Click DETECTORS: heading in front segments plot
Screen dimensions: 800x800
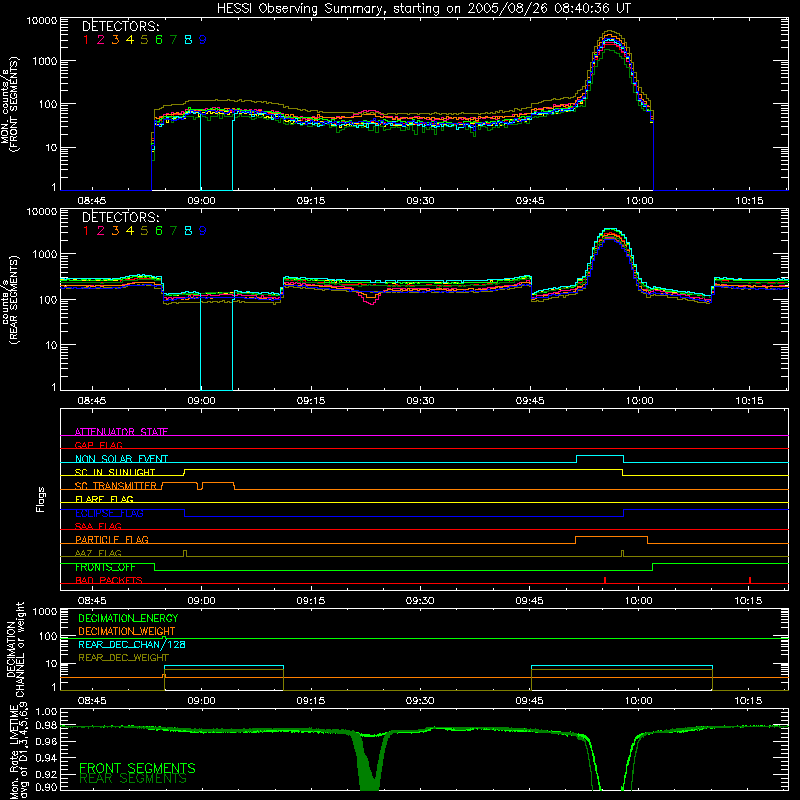click(120, 26)
